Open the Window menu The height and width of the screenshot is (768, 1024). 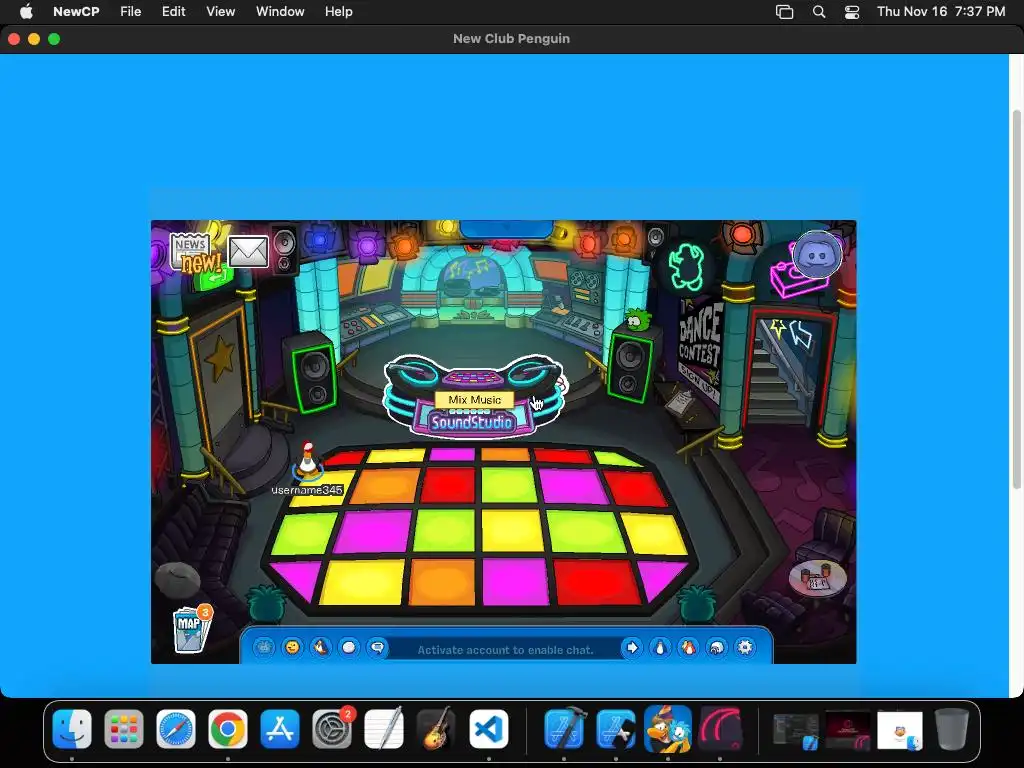tap(280, 12)
